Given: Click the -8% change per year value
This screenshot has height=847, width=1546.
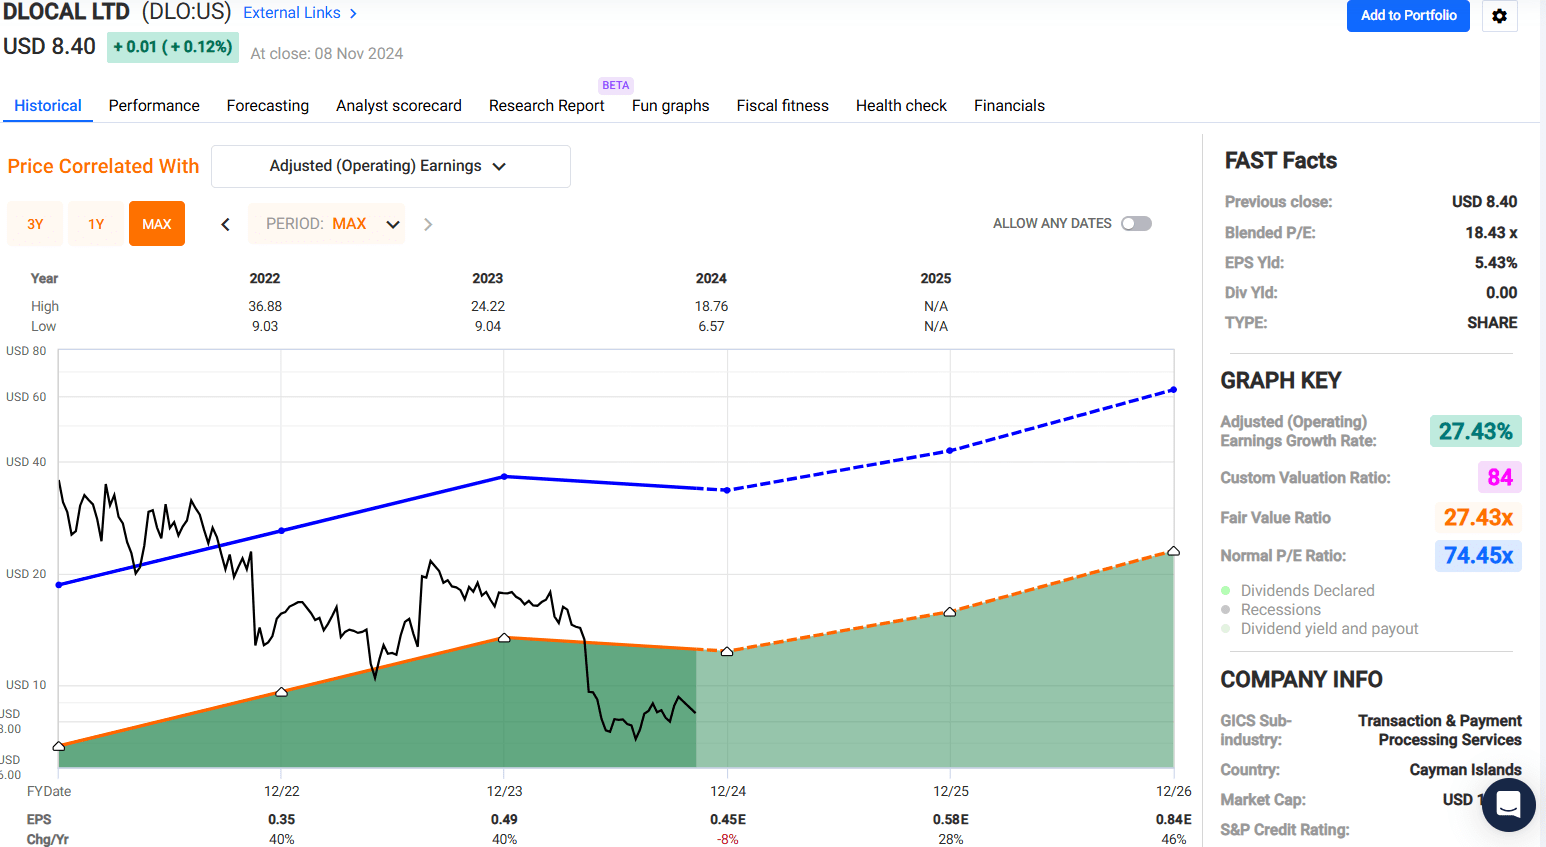Looking at the screenshot, I should [728, 839].
